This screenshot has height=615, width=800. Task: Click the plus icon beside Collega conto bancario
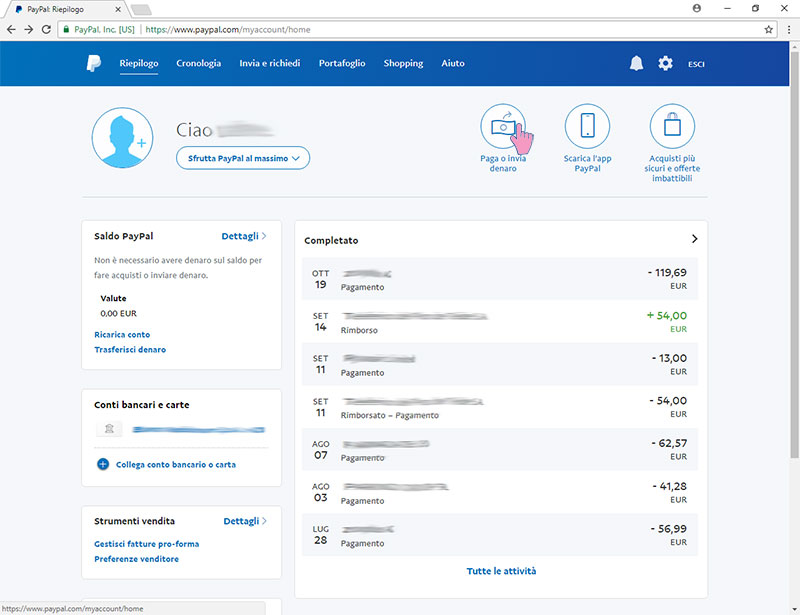(x=103, y=464)
